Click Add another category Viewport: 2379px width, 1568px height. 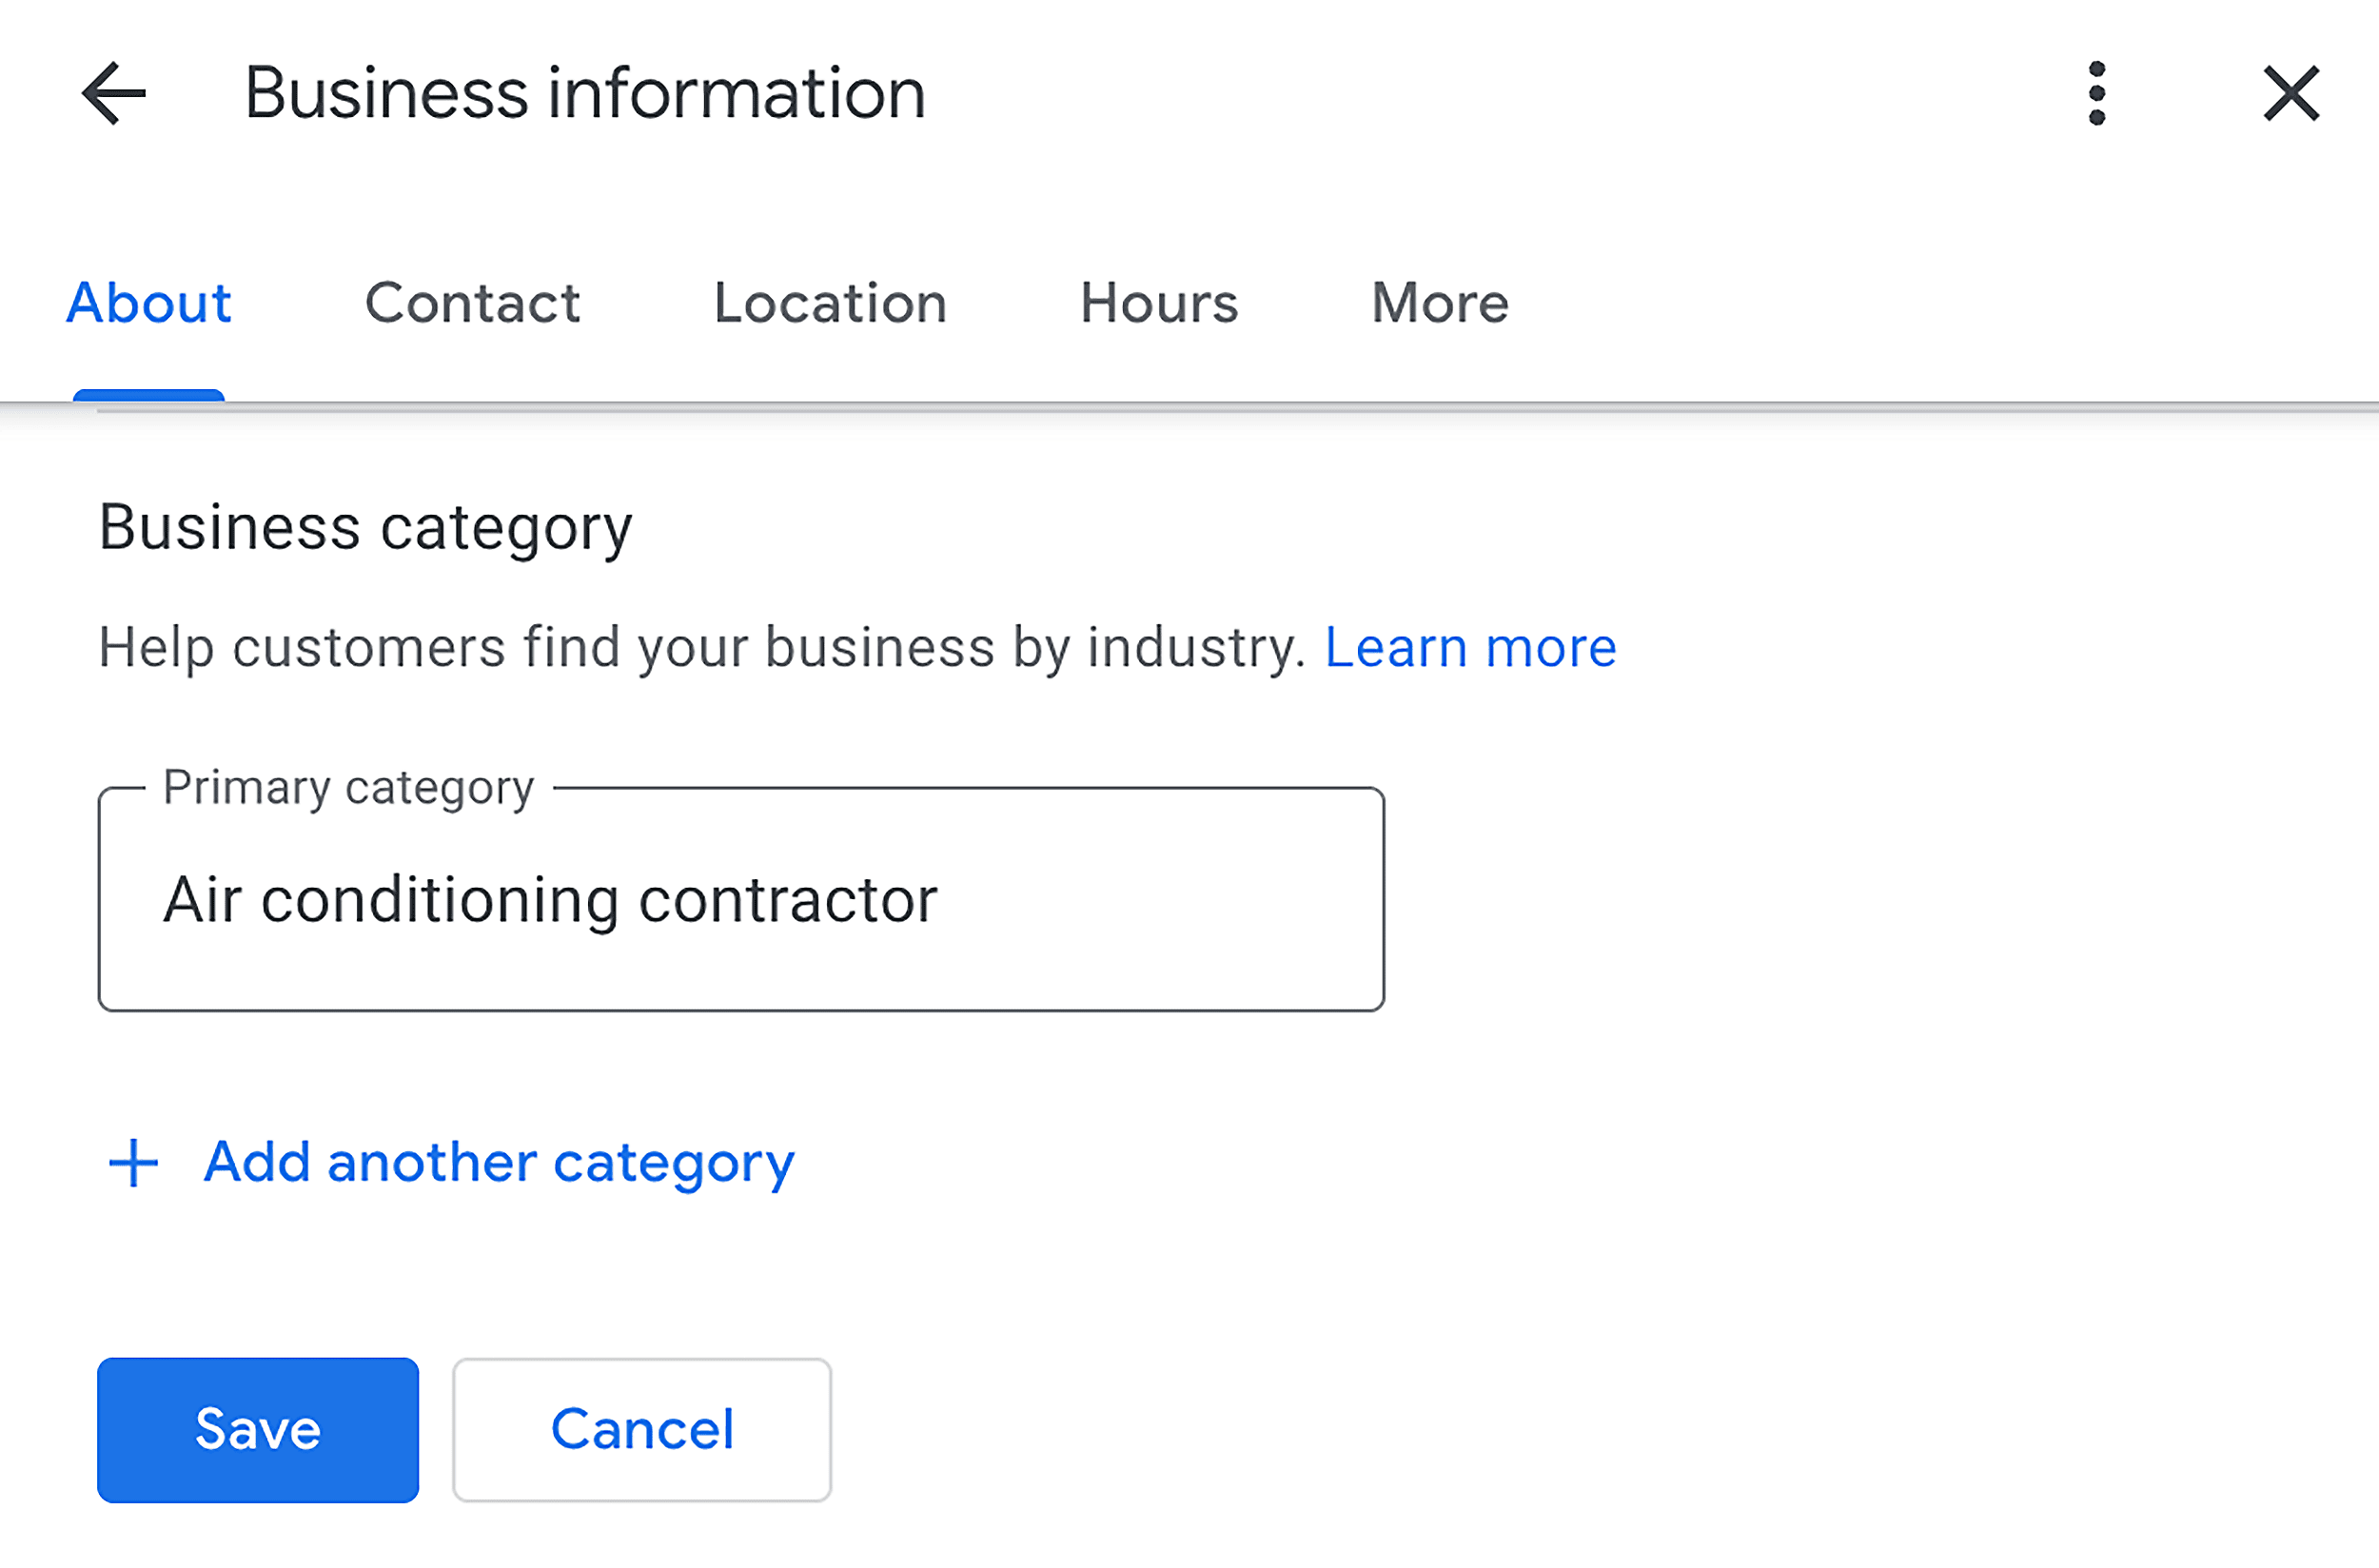pos(497,1162)
